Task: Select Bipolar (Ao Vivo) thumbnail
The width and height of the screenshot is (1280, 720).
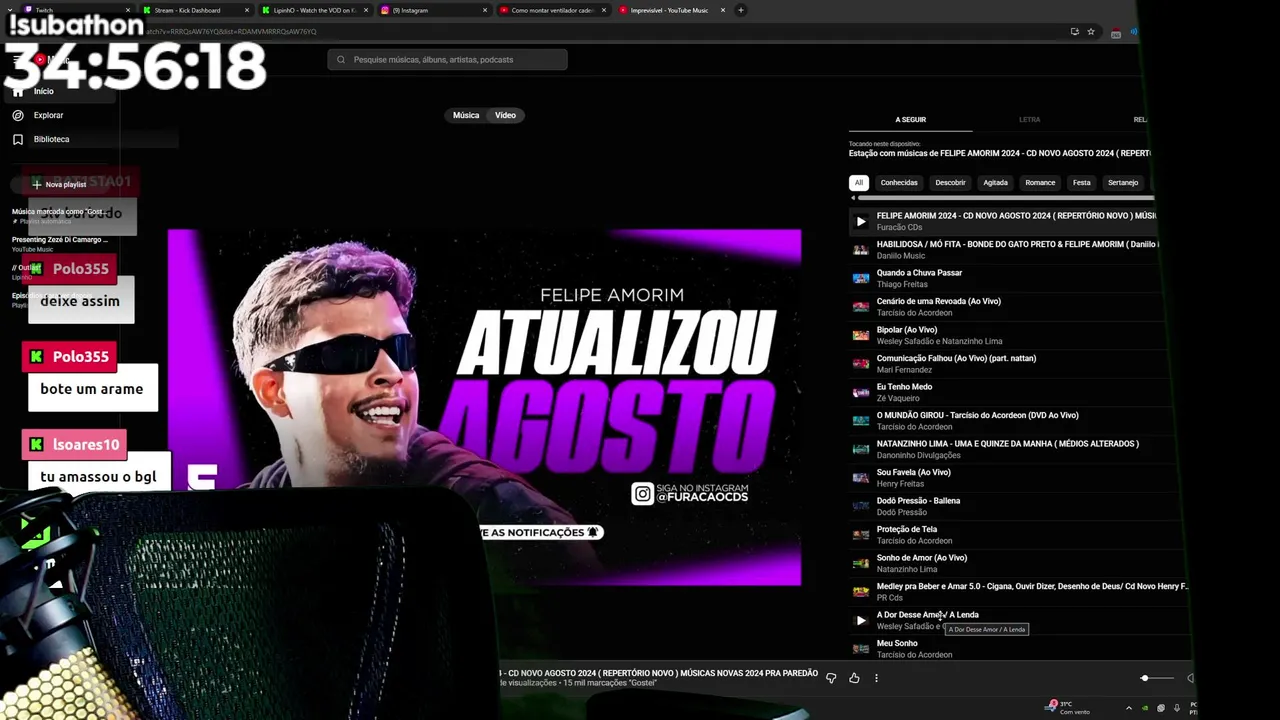Action: (860, 335)
